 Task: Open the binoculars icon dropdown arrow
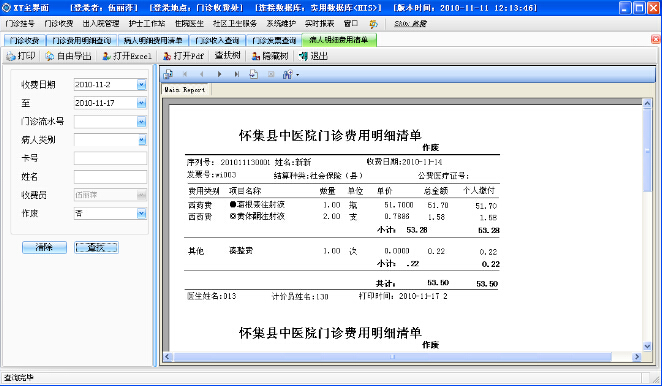(x=298, y=75)
